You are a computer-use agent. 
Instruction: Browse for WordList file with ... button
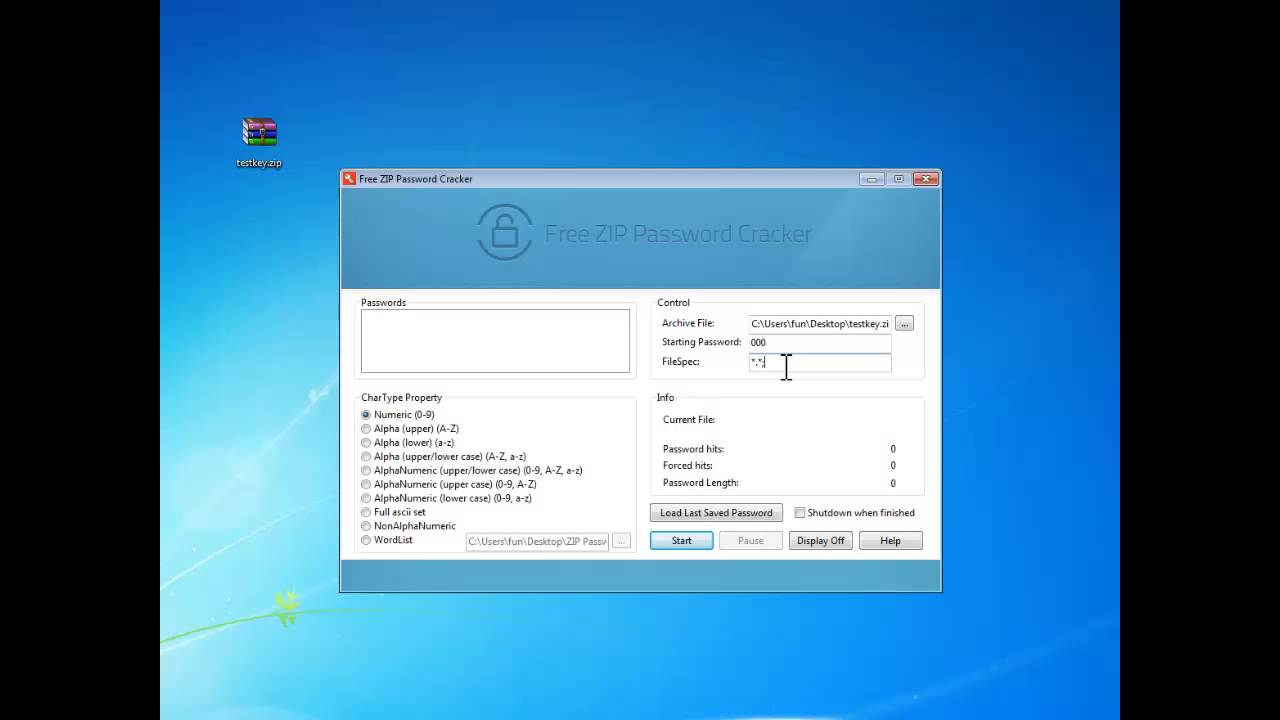tap(621, 541)
